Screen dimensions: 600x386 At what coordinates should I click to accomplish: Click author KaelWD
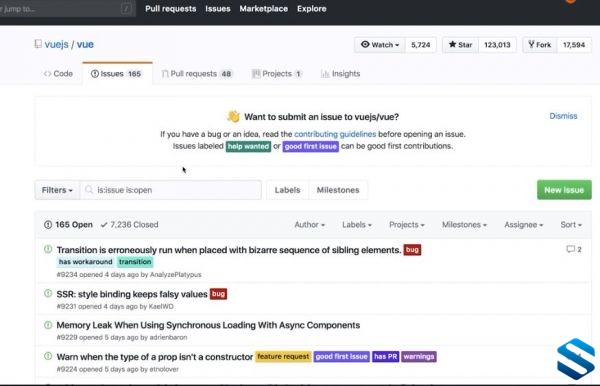coord(161,306)
